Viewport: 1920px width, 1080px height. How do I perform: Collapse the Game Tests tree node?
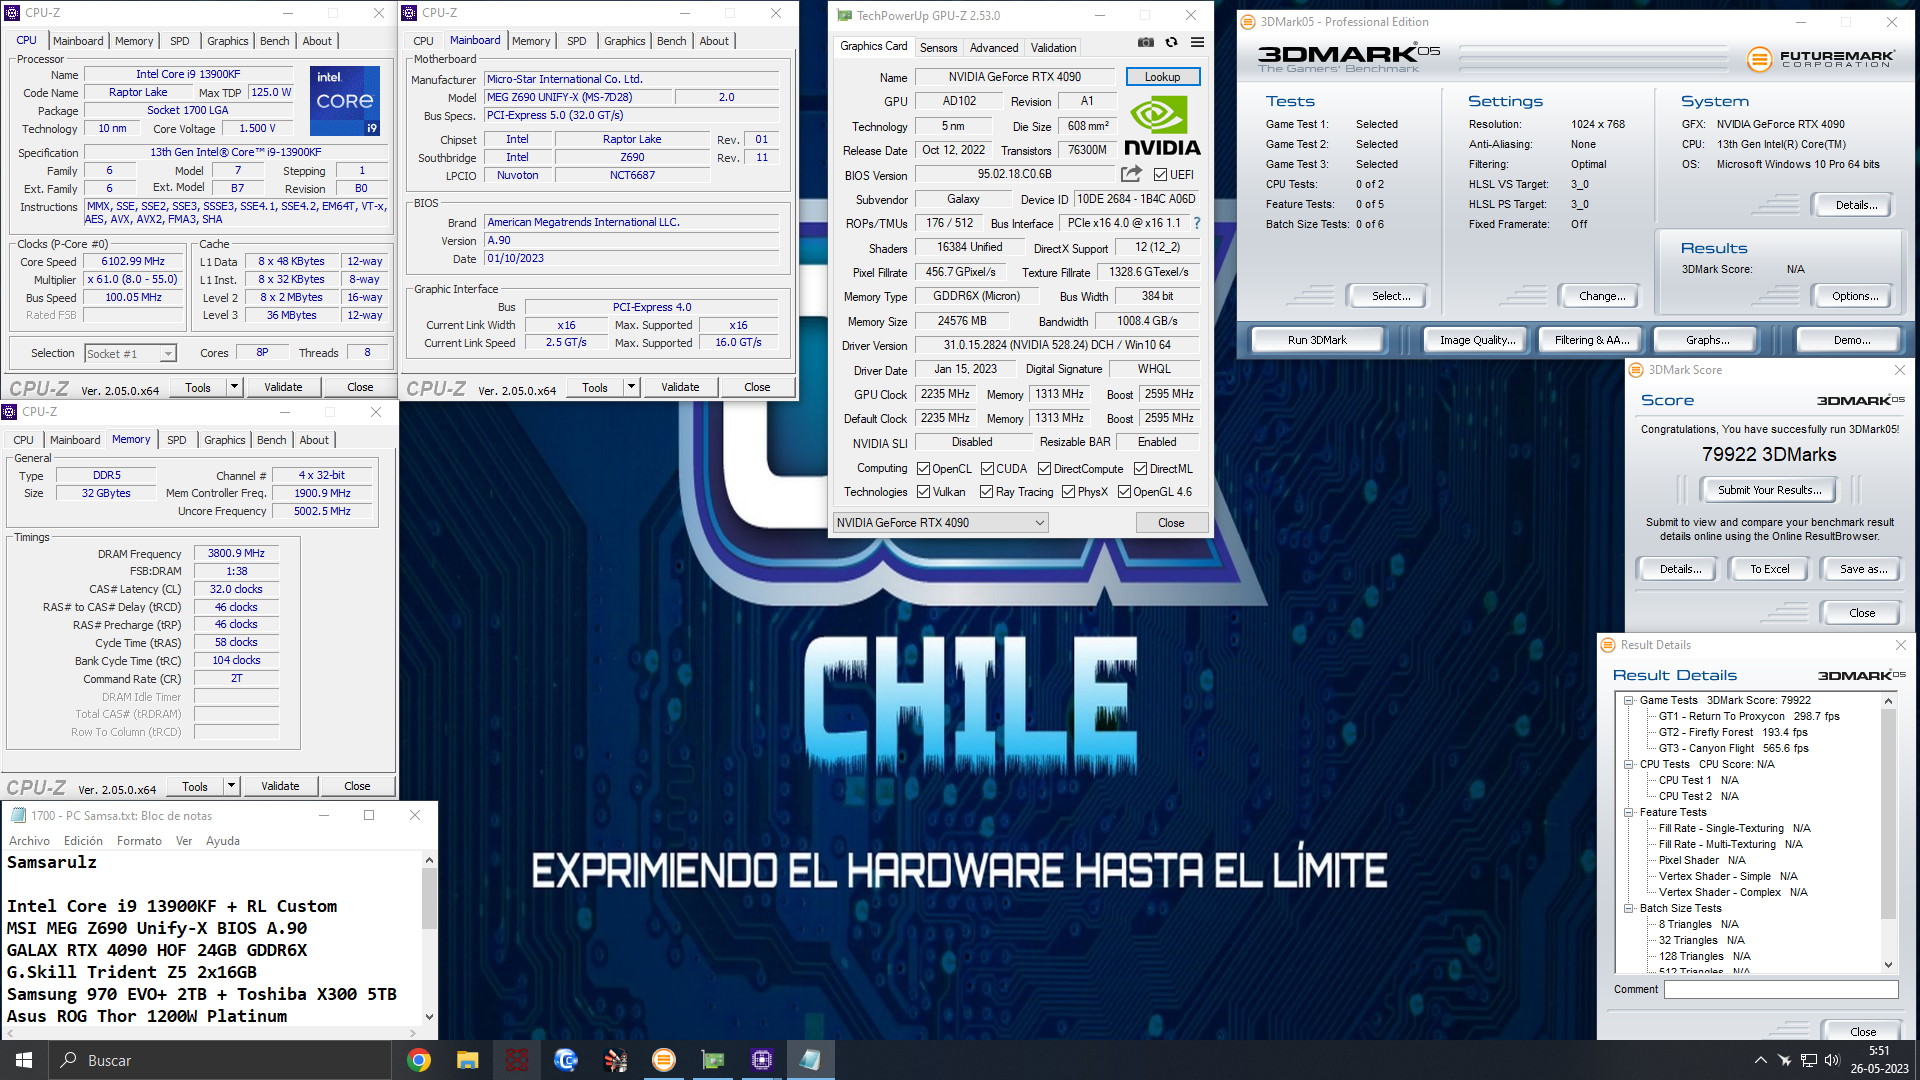click(1628, 700)
